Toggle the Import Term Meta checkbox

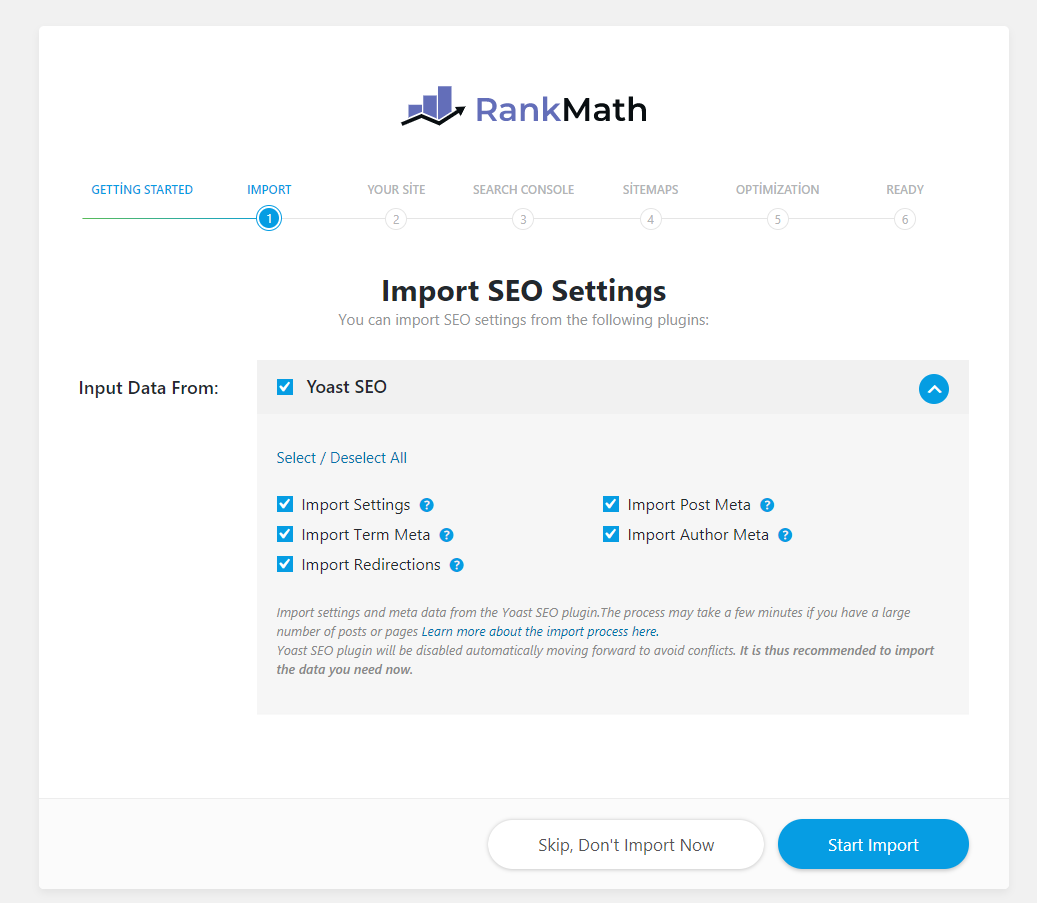[285, 534]
